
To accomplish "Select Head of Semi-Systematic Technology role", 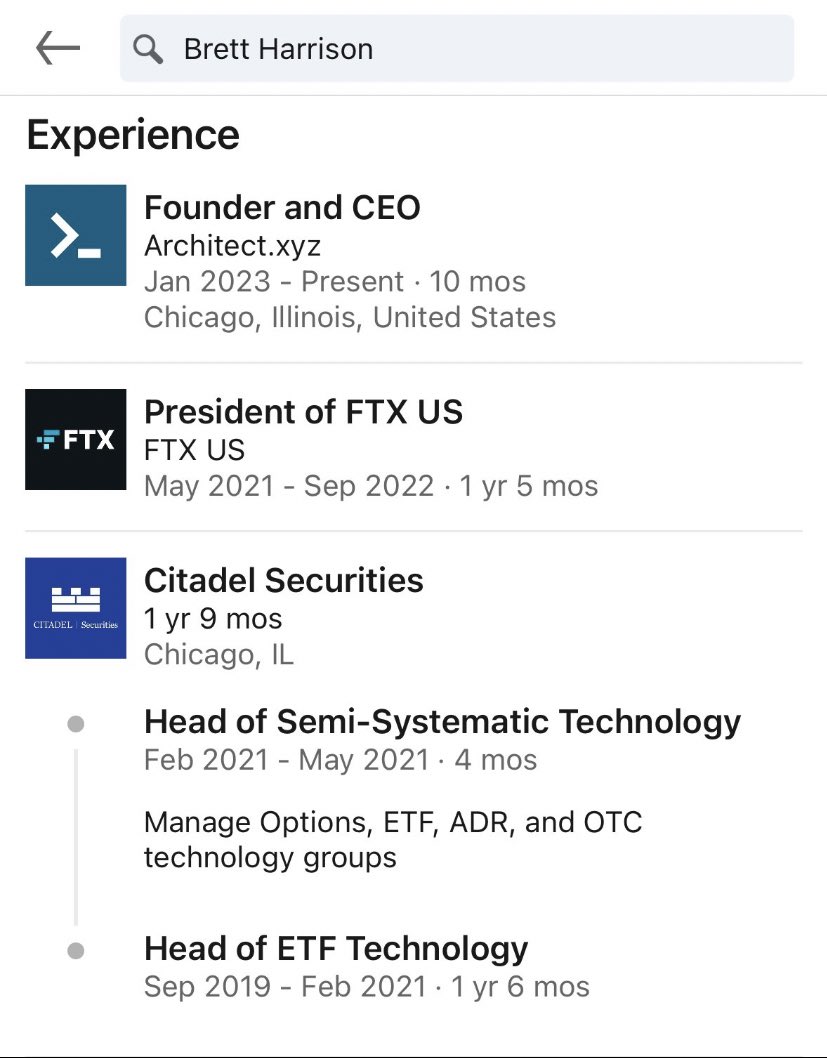I will tap(442, 721).
